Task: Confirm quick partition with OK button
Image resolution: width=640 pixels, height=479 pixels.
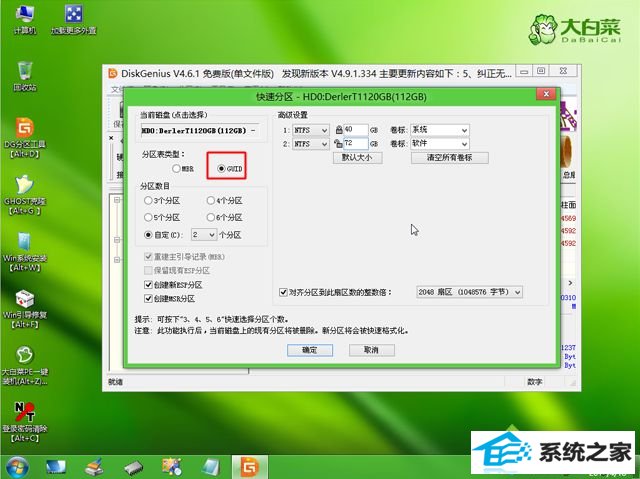Action: click(310, 350)
